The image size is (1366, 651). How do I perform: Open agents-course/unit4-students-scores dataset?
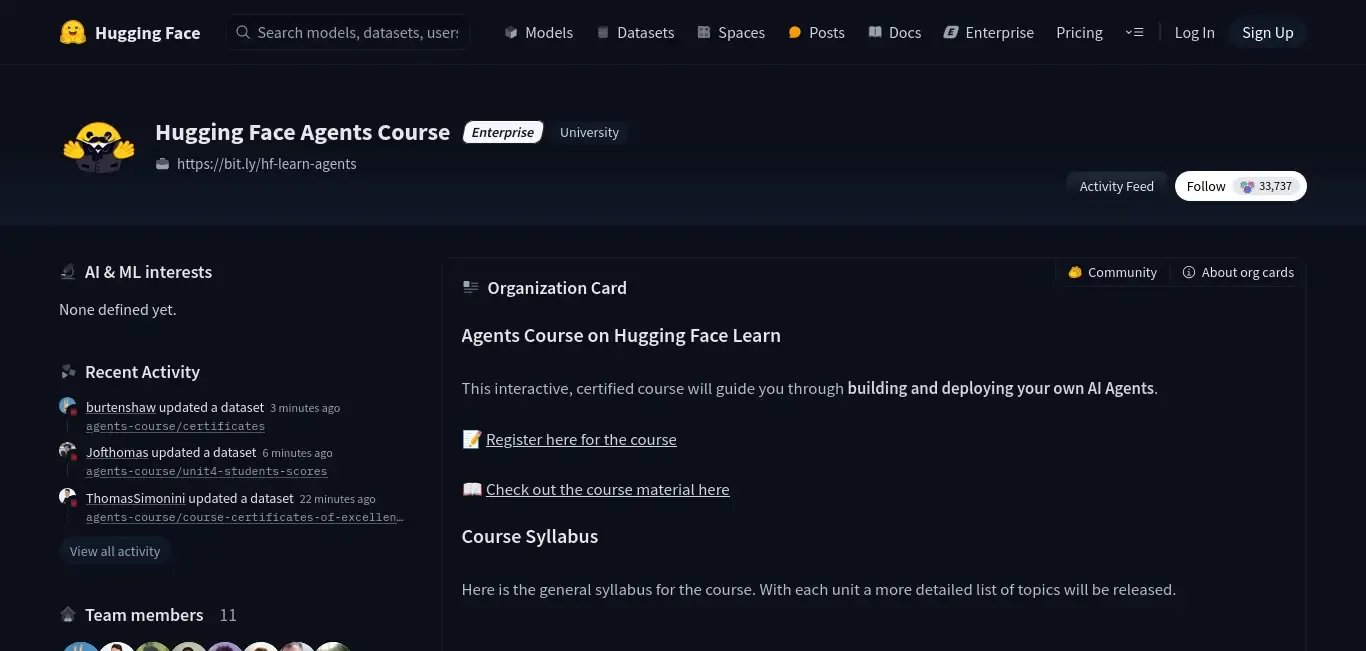pos(206,471)
